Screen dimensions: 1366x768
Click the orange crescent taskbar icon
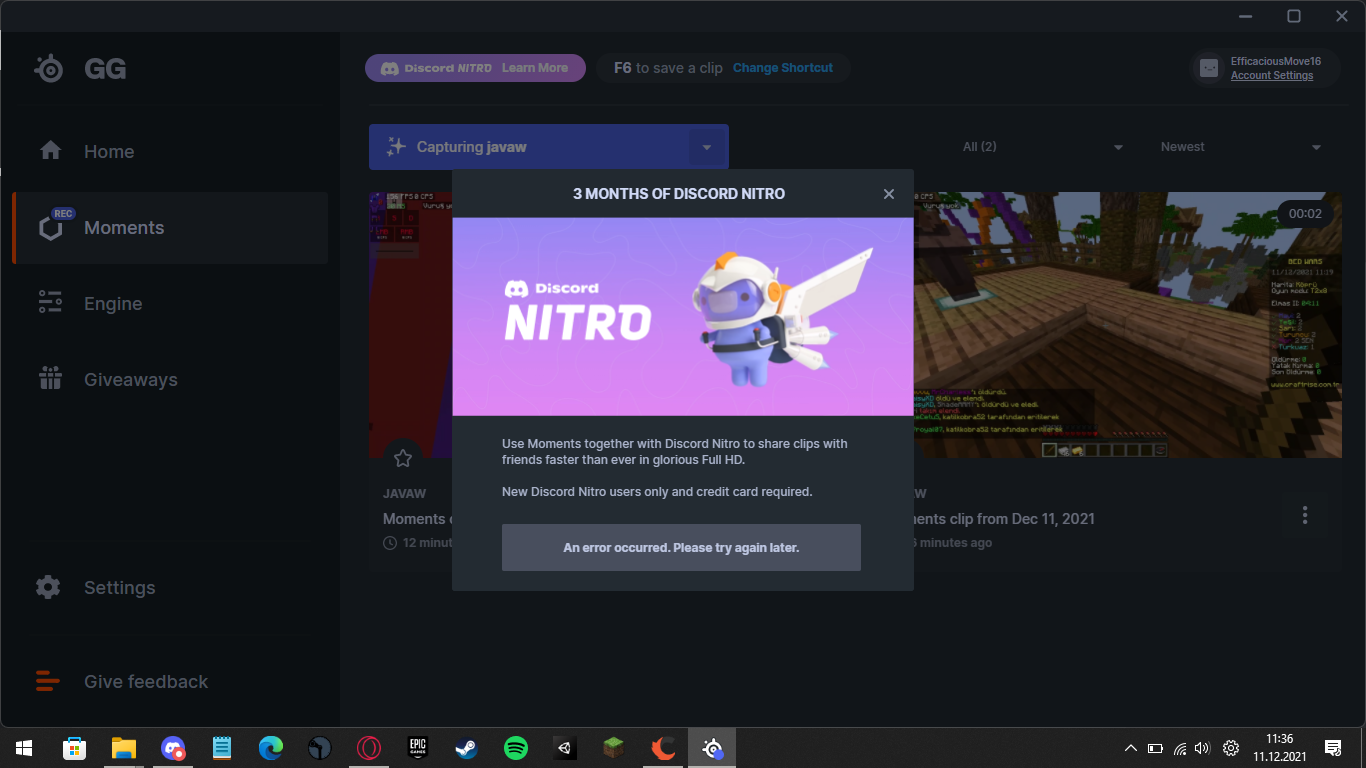pyautogui.click(x=663, y=748)
